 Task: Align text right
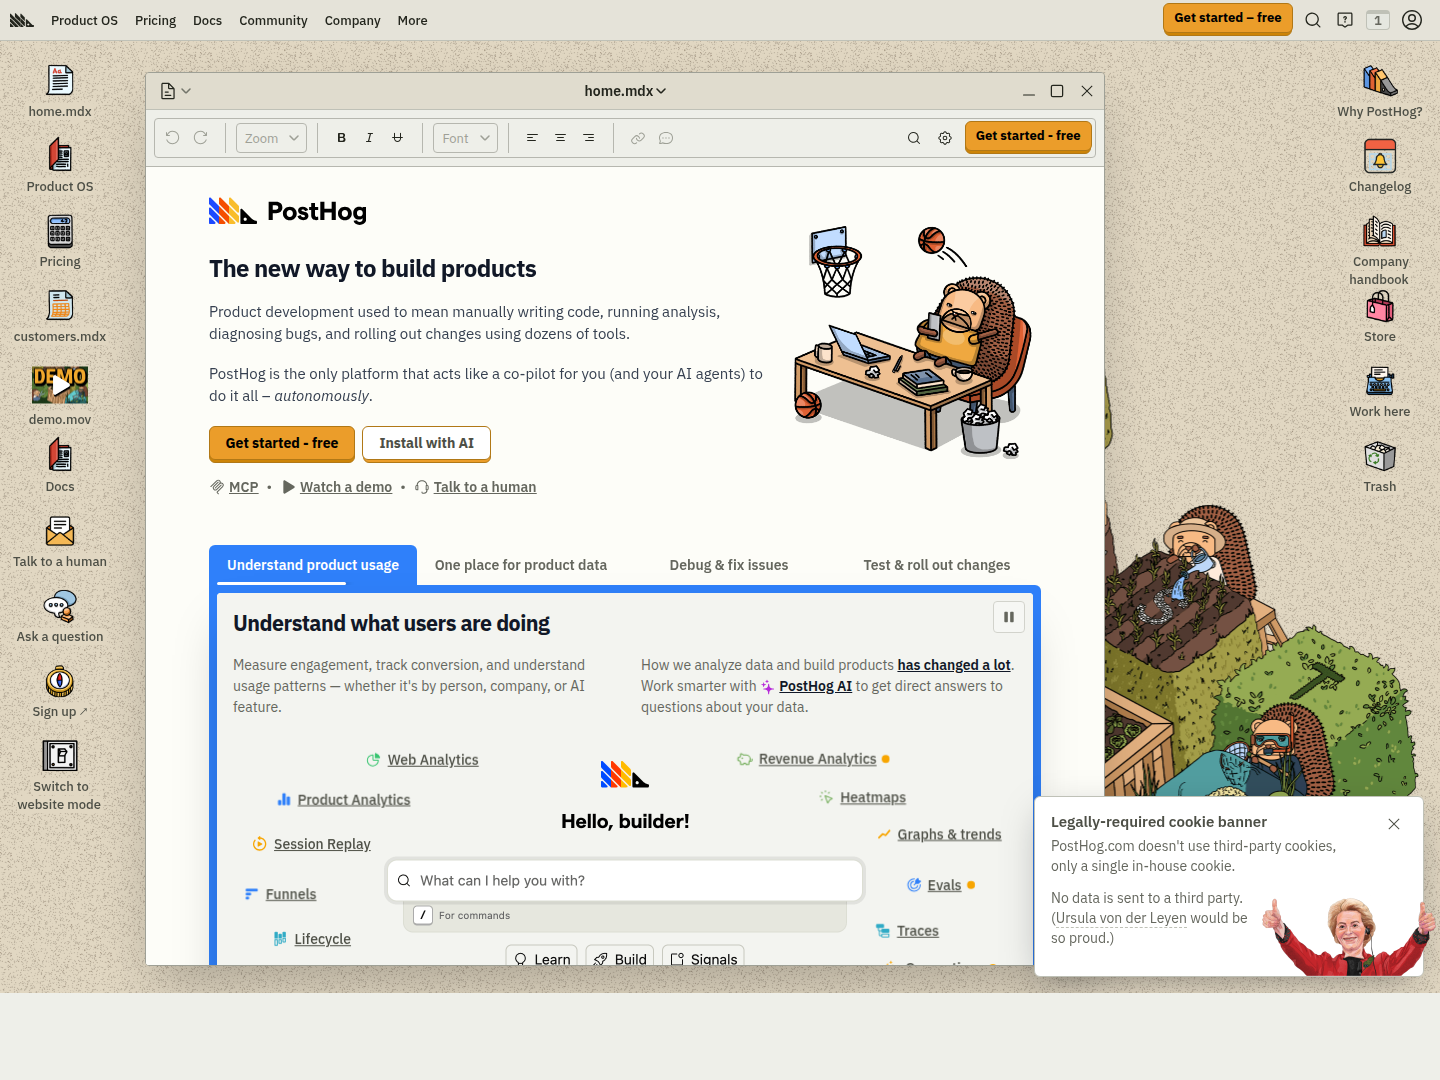click(588, 138)
